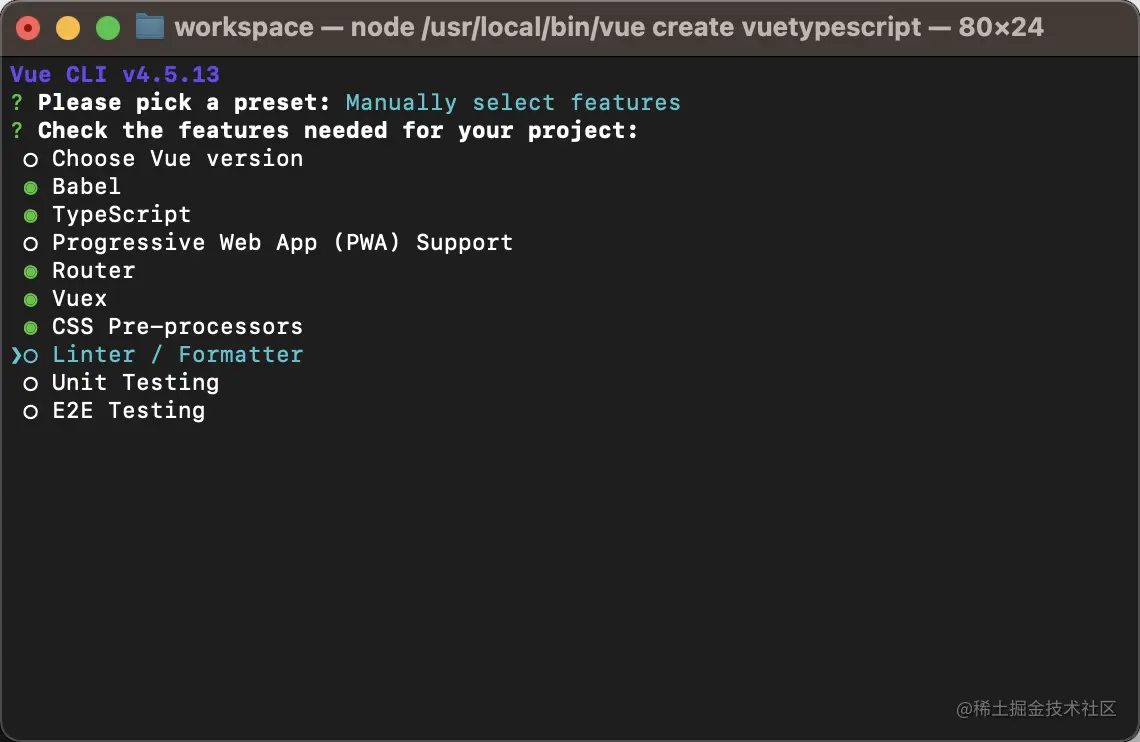Viewport: 1140px width, 742px height.
Task: Uncheck the Babel feature circle
Action: click(31, 187)
